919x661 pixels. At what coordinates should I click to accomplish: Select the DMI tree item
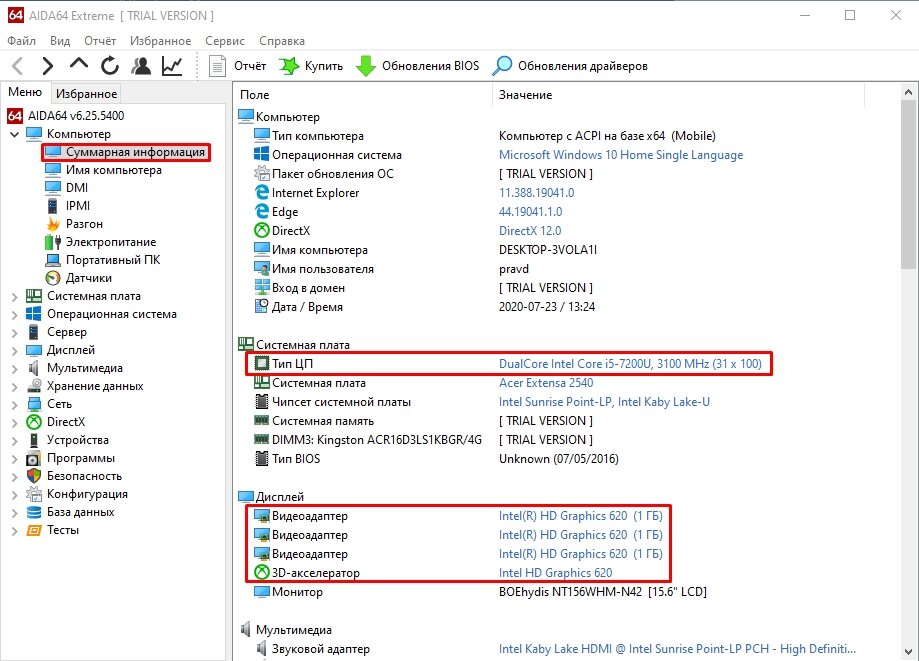tap(67, 188)
